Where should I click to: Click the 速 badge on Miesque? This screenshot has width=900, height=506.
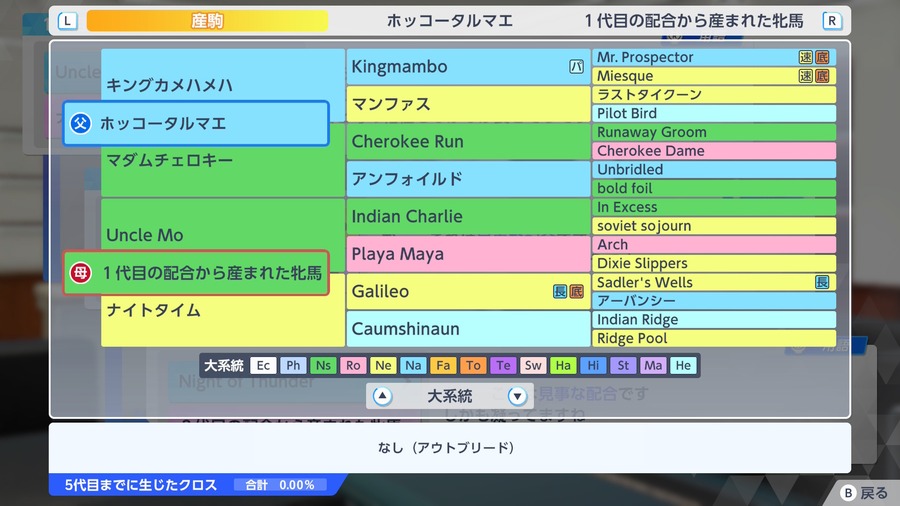[806, 76]
